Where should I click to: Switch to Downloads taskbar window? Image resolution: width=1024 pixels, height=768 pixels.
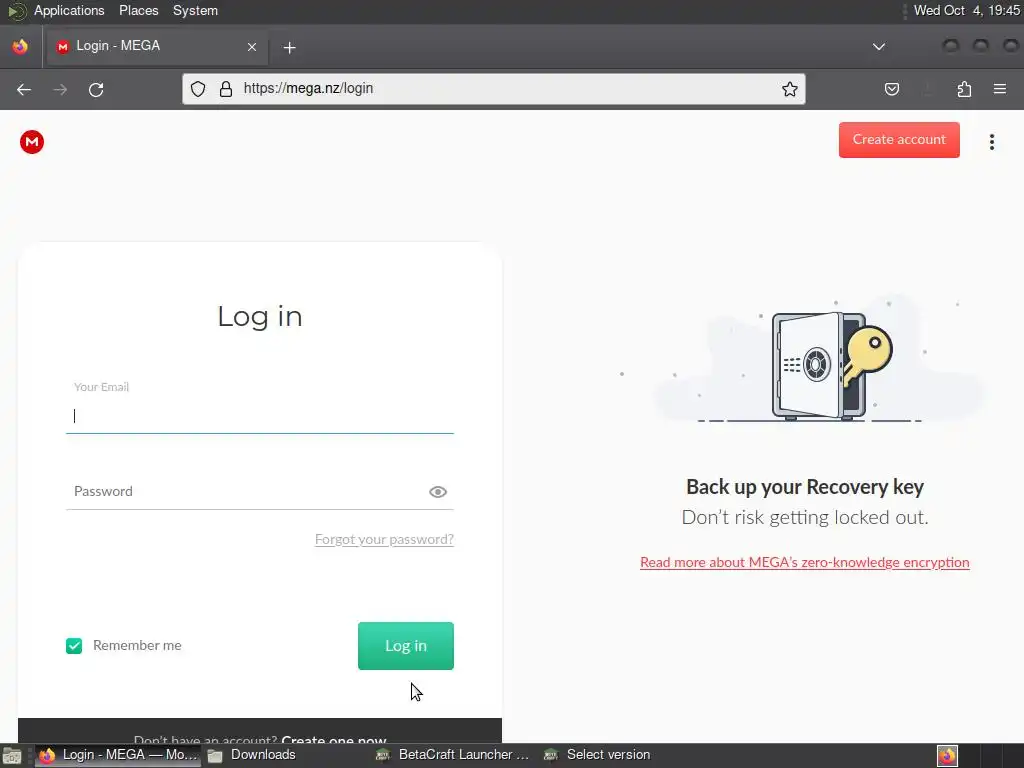tap(252, 756)
